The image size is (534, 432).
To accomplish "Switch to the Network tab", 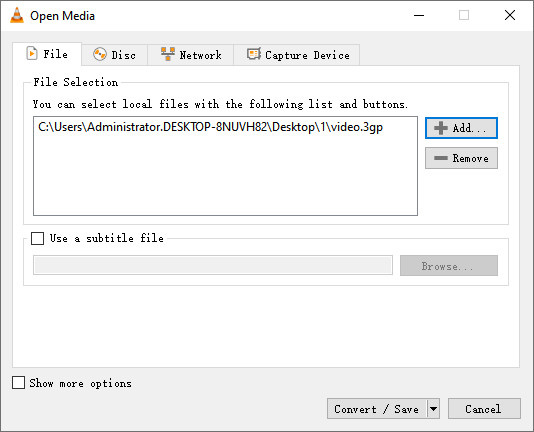I will (191, 55).
